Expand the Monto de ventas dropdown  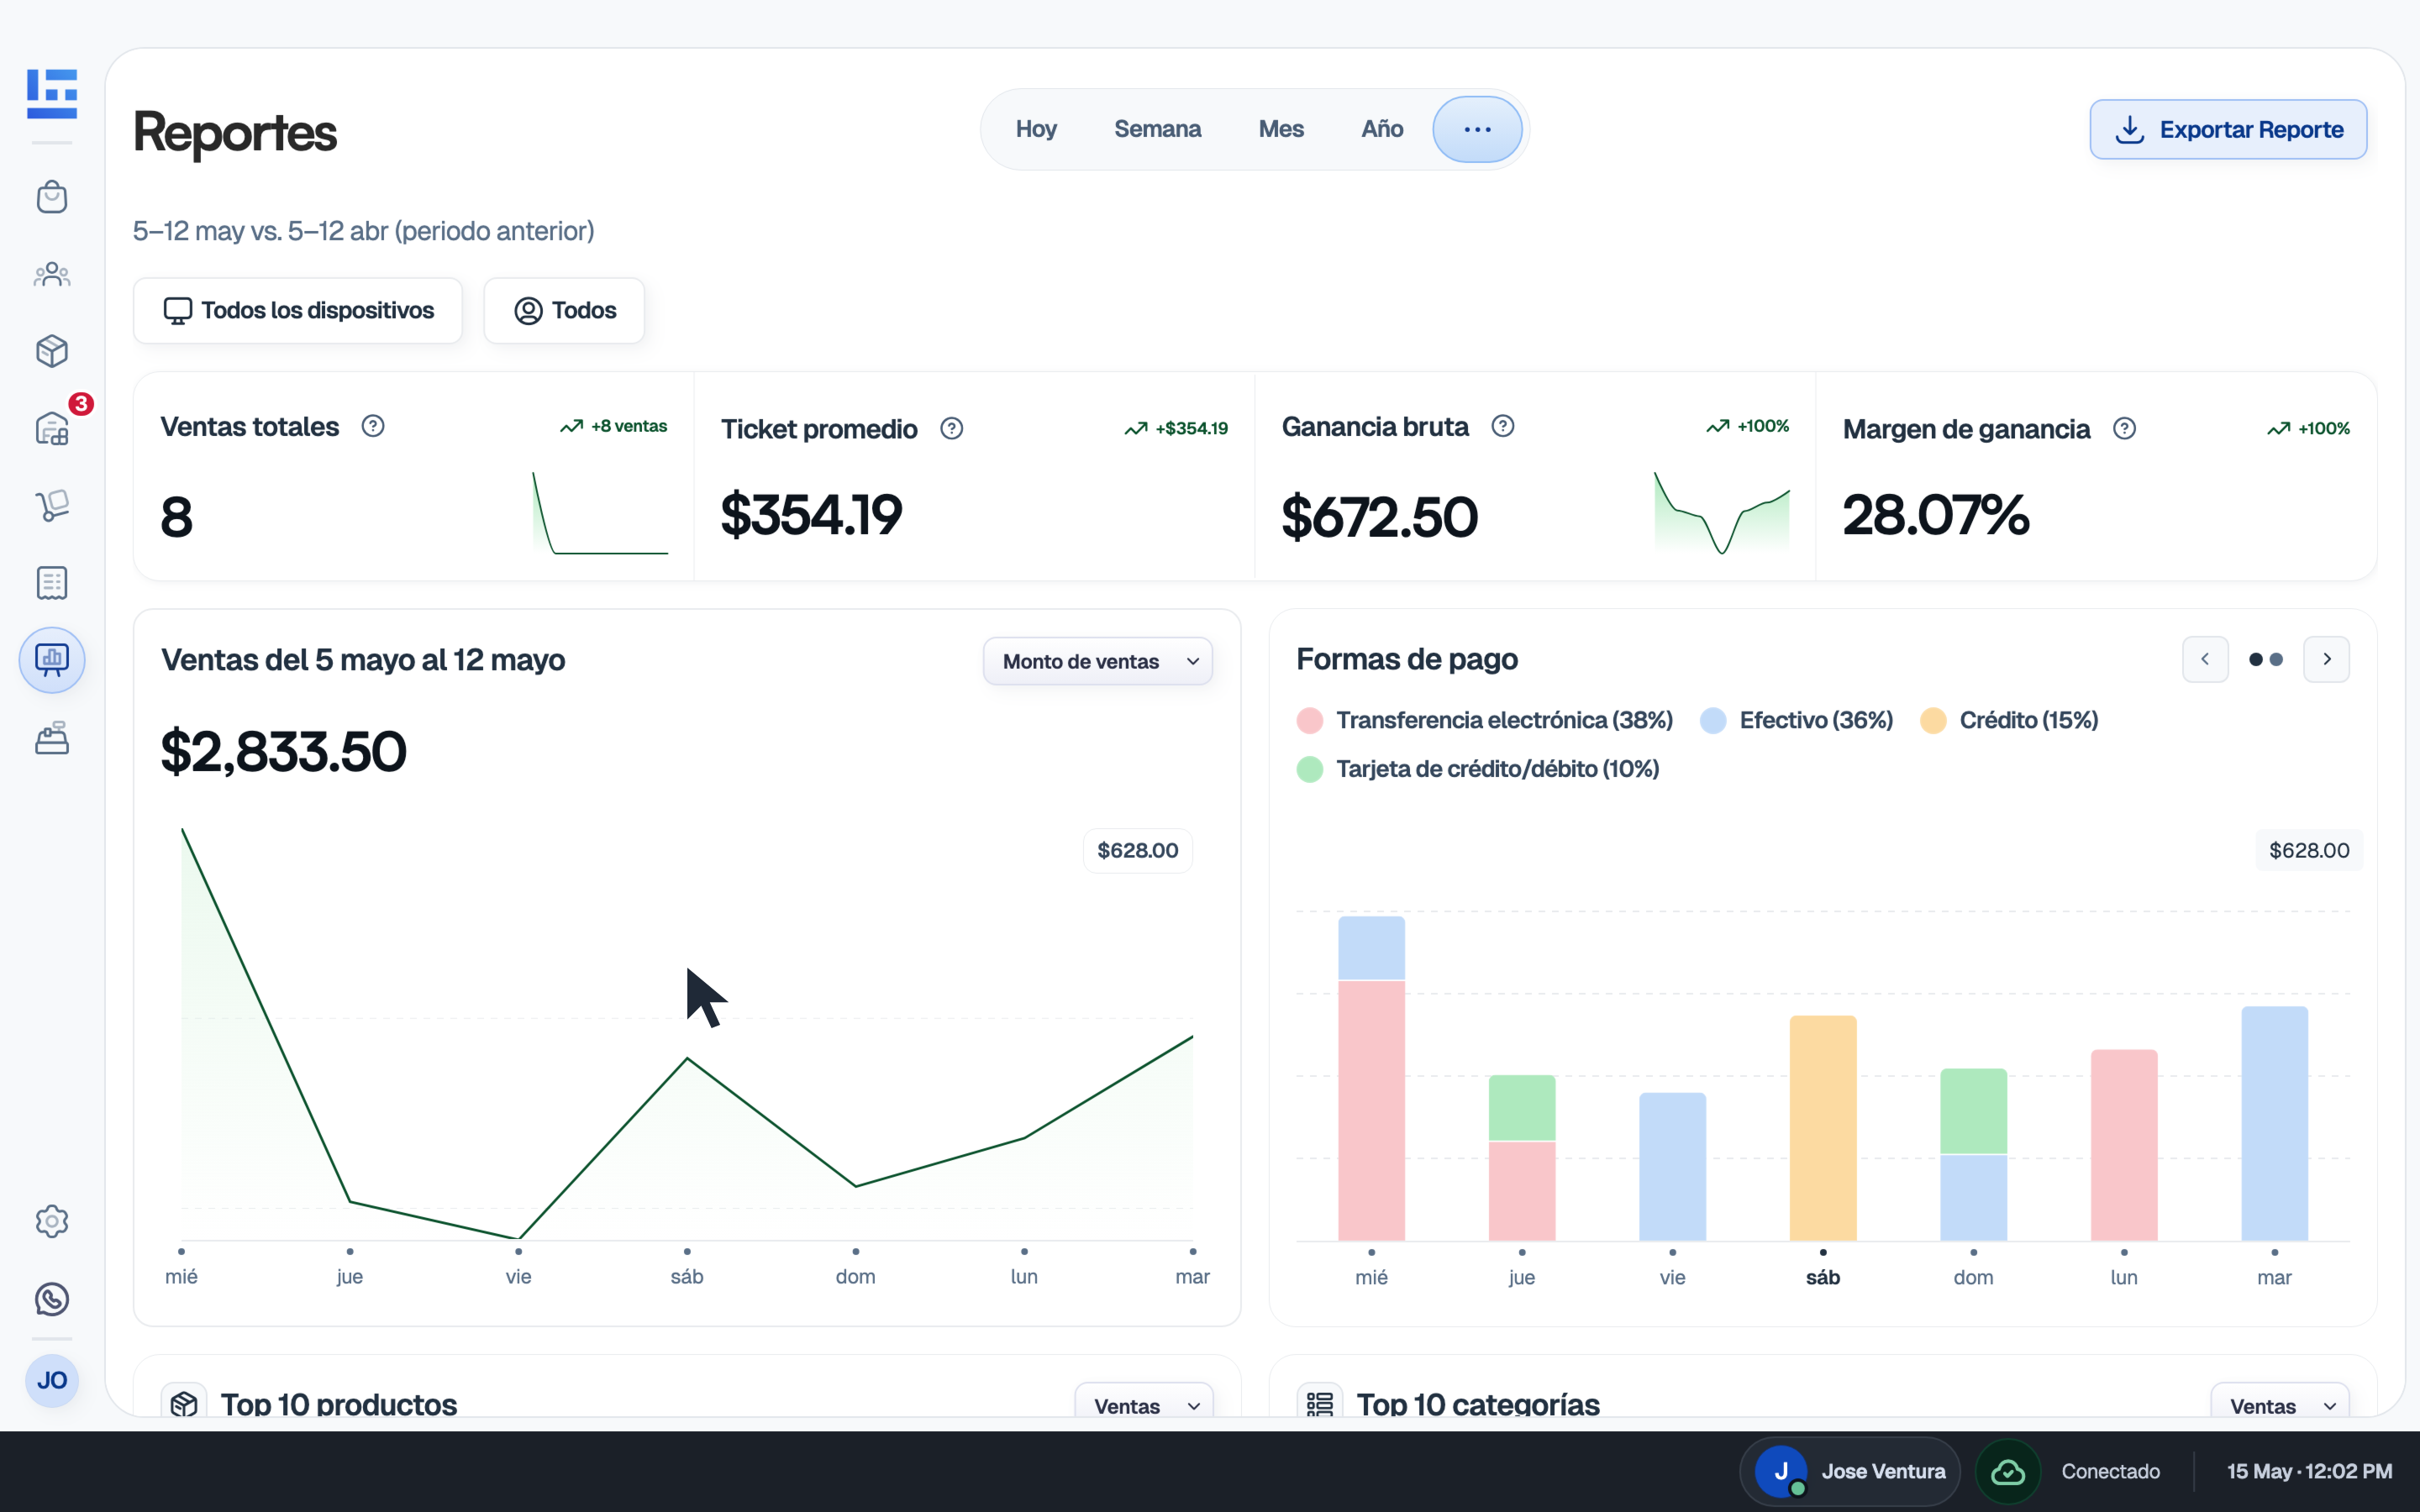1098,661
